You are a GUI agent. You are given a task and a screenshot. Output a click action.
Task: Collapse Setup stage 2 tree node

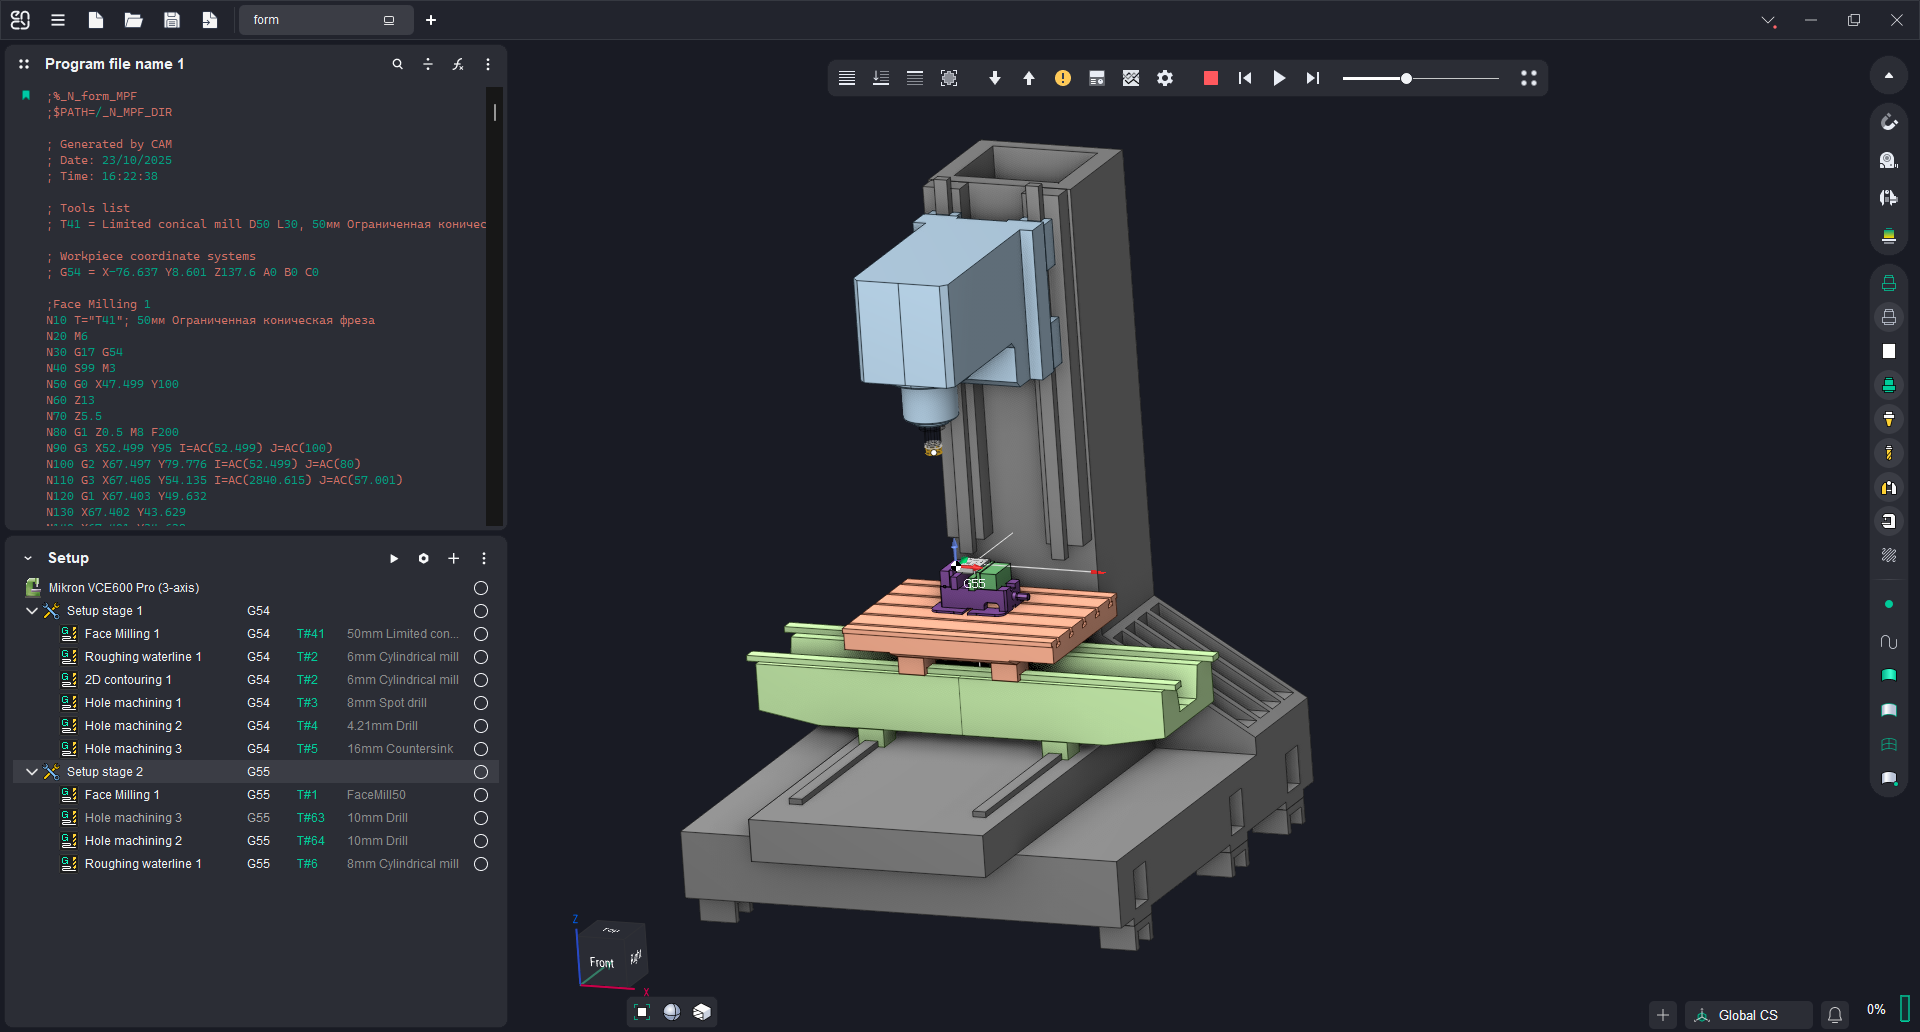pos(32,772)
